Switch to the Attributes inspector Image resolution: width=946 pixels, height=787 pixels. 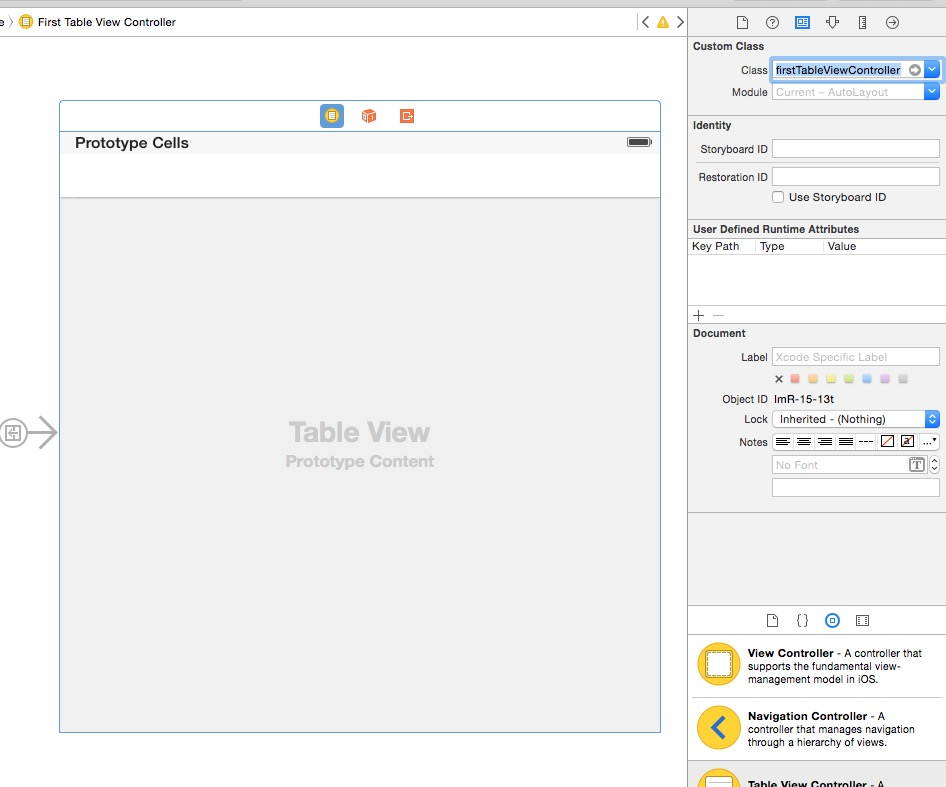click(x=832, y=22)
